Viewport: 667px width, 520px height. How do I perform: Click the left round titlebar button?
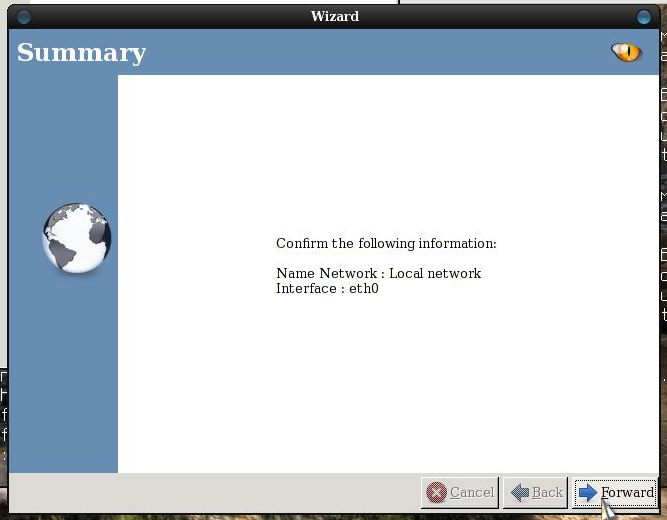[x=23, y=17]
